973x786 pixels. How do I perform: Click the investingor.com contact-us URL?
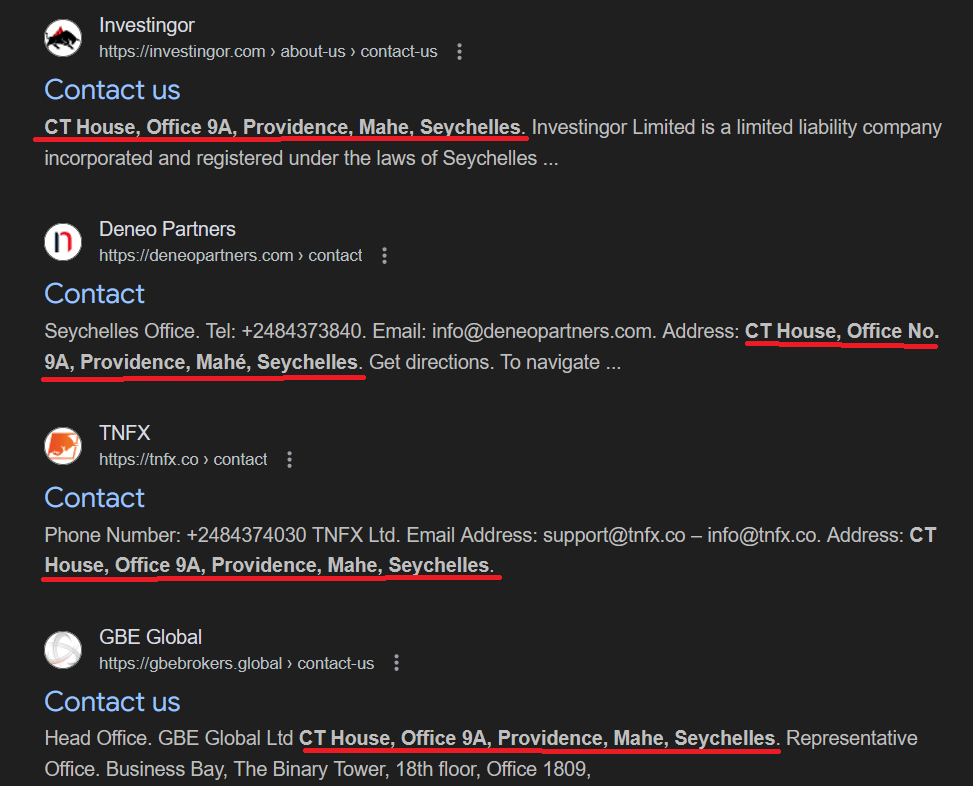click(x=268, y=51)
